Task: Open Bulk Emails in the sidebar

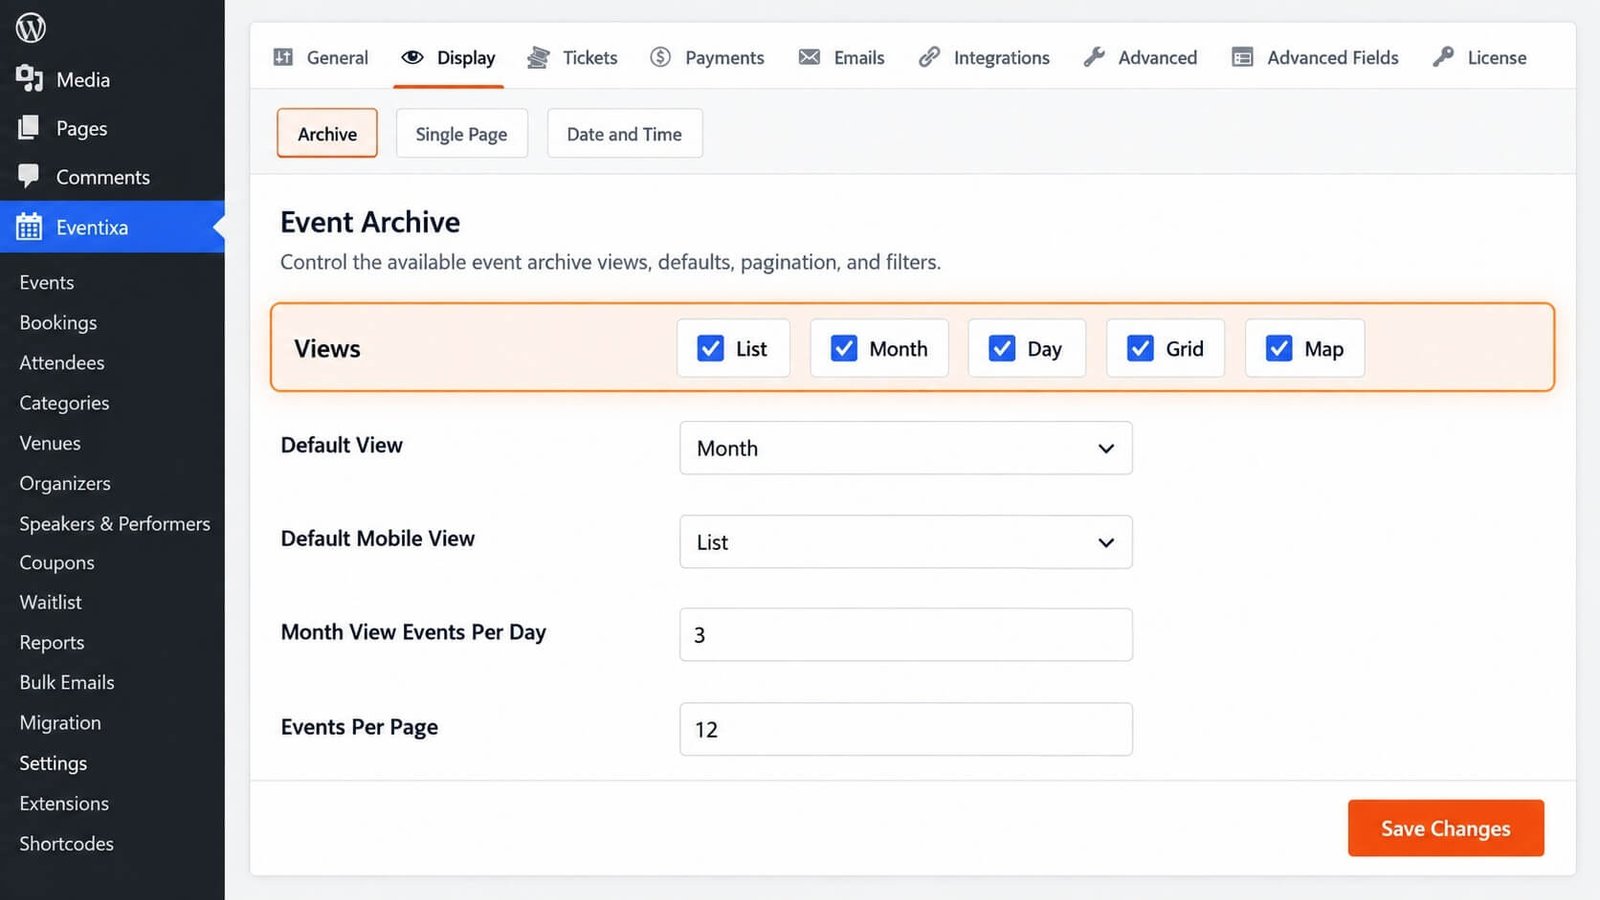Action: 67,682
